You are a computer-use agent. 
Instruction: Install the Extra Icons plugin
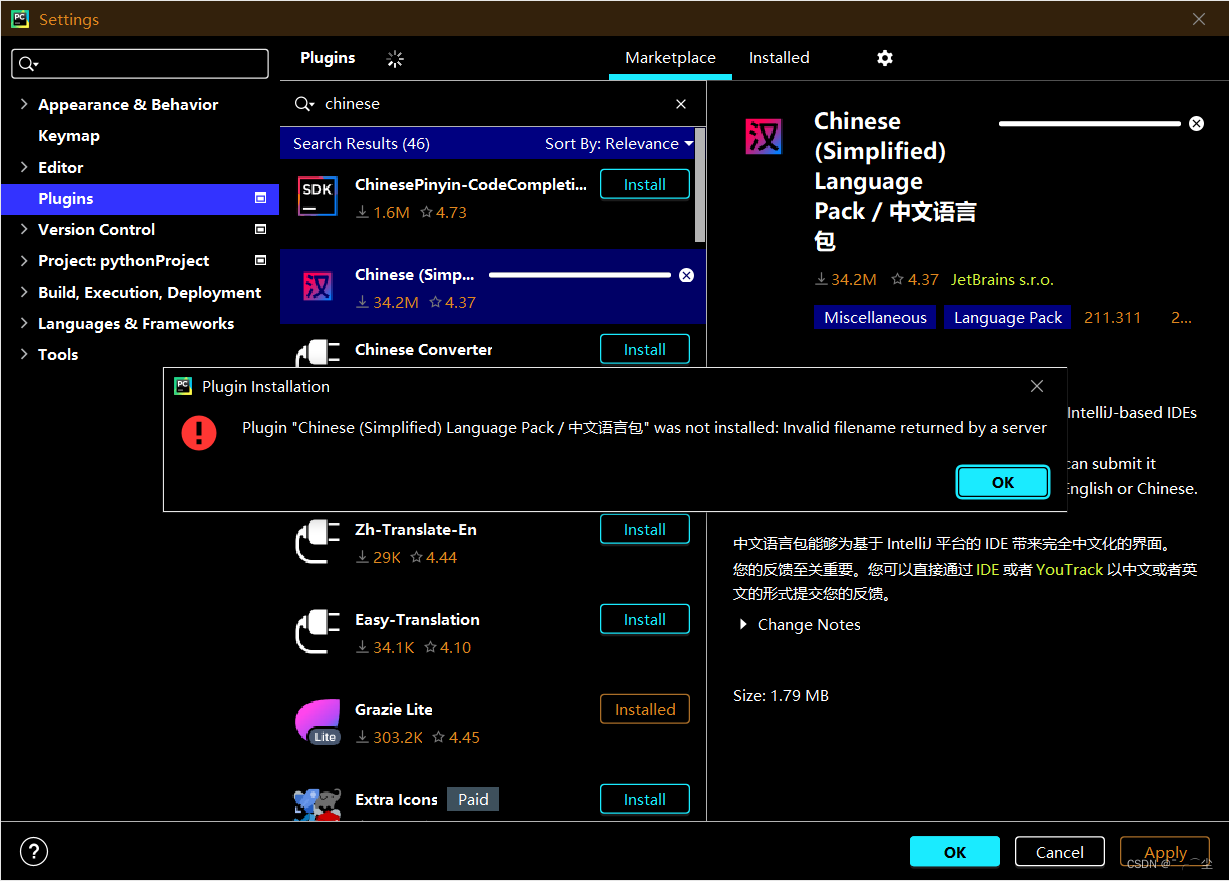pyautogui.click(x=645, y=799)
